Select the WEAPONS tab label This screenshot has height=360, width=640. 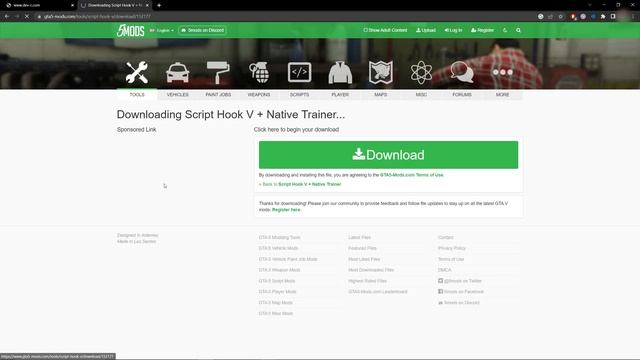pyautogui.click(x=259, y=95)
